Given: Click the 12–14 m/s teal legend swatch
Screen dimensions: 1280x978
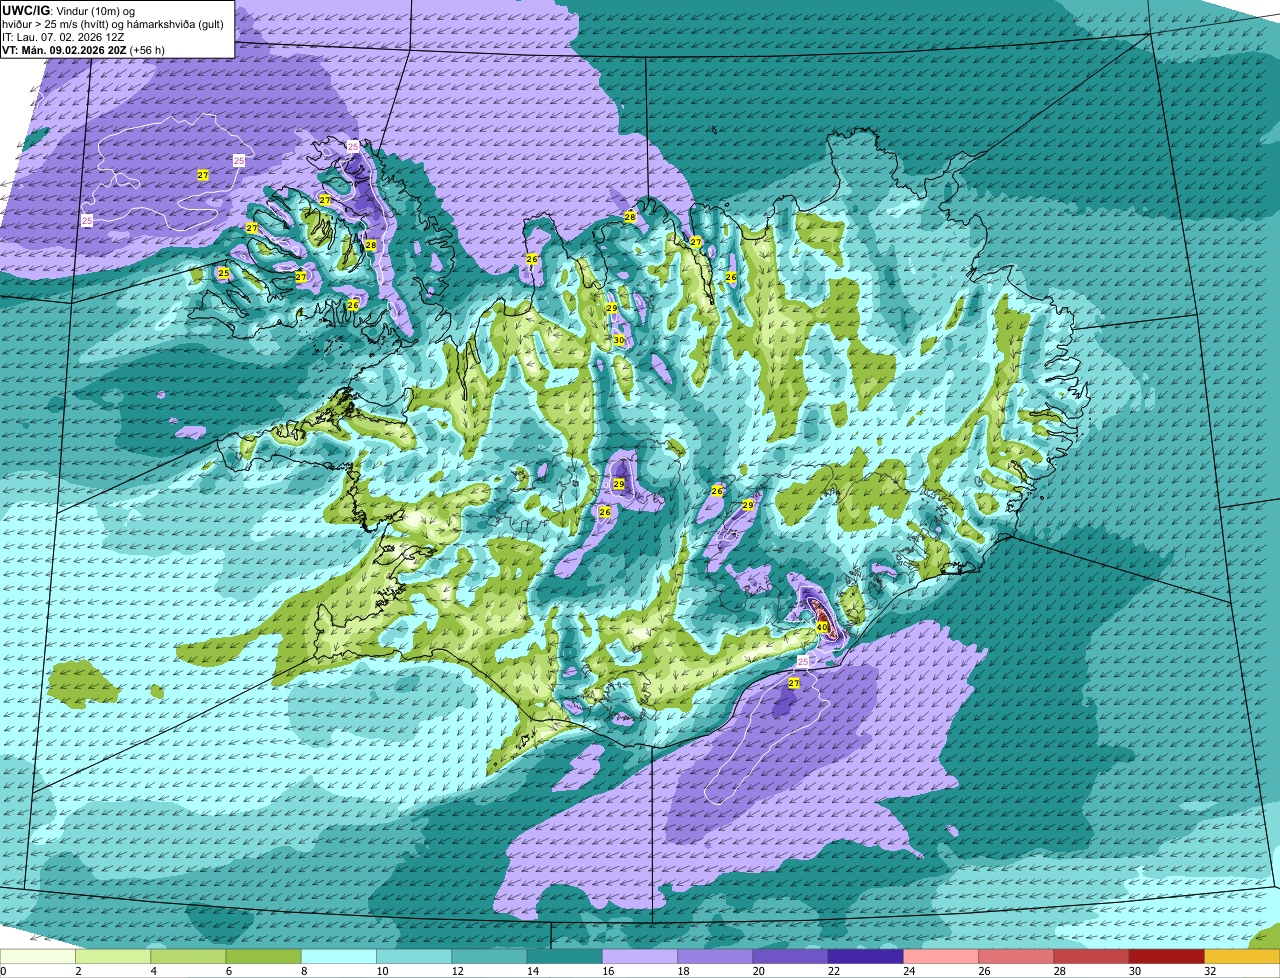Looking at the screenshot, I should pyautogui.click(x=489, y=957).
